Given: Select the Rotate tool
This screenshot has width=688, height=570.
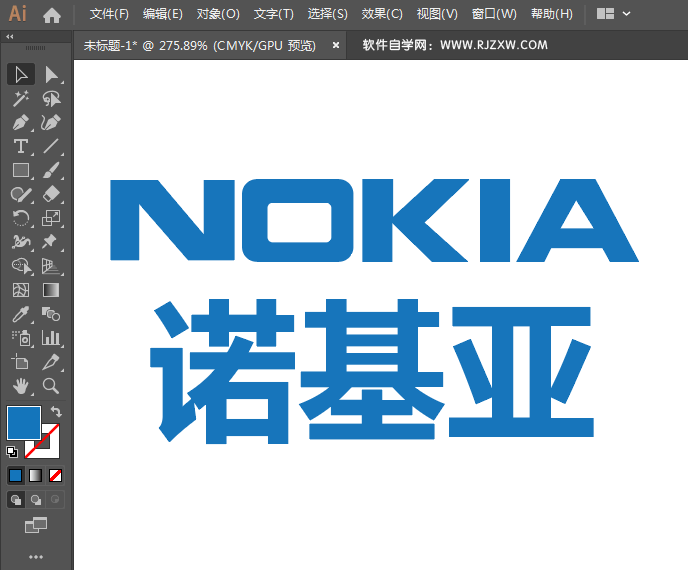Looking at the screenshot, I should [x=21, y=218].
